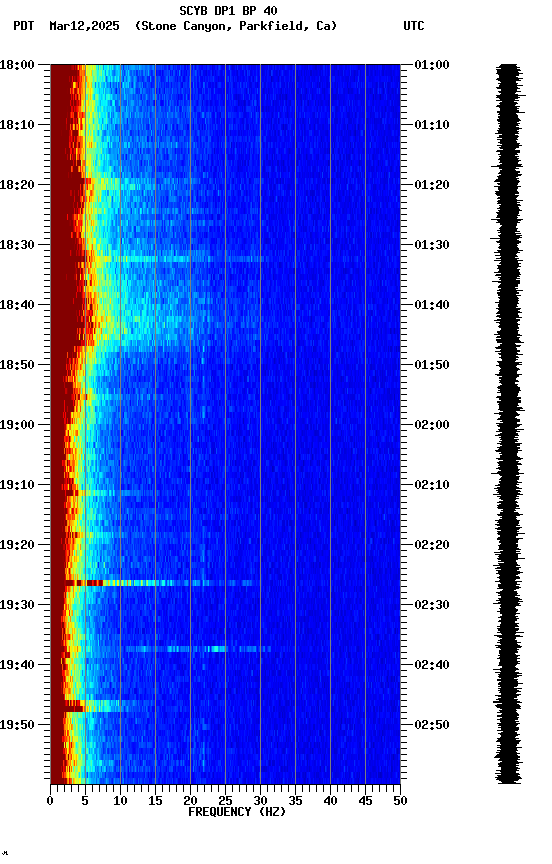Click the 01:50 UTC time label
The width and height of the screenshot is (552, 864).
pos(432,365)
